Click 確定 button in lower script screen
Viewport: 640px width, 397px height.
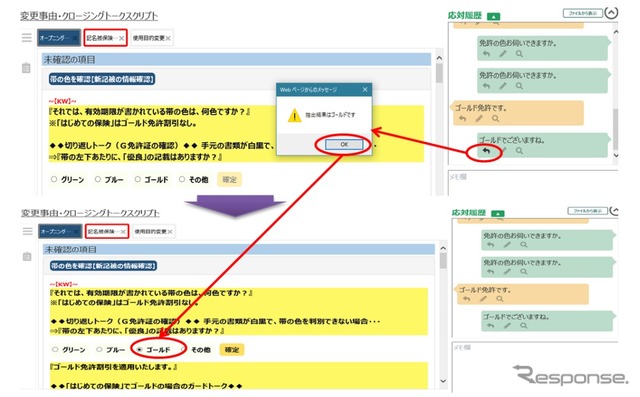click(232, 350)
